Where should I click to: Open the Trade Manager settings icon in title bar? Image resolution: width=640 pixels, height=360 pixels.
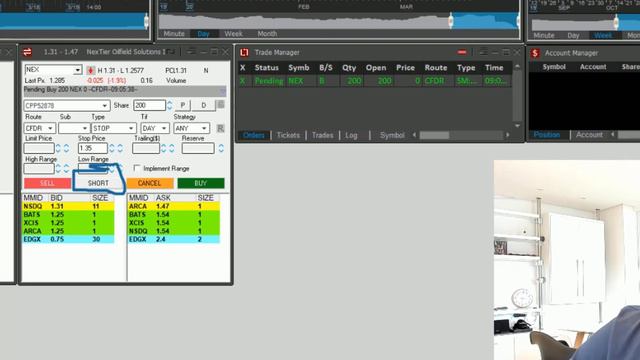[483, 52]
